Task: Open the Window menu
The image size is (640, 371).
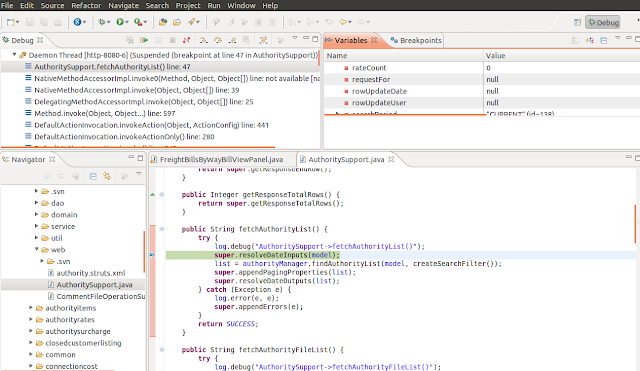Action: [241, 5]
